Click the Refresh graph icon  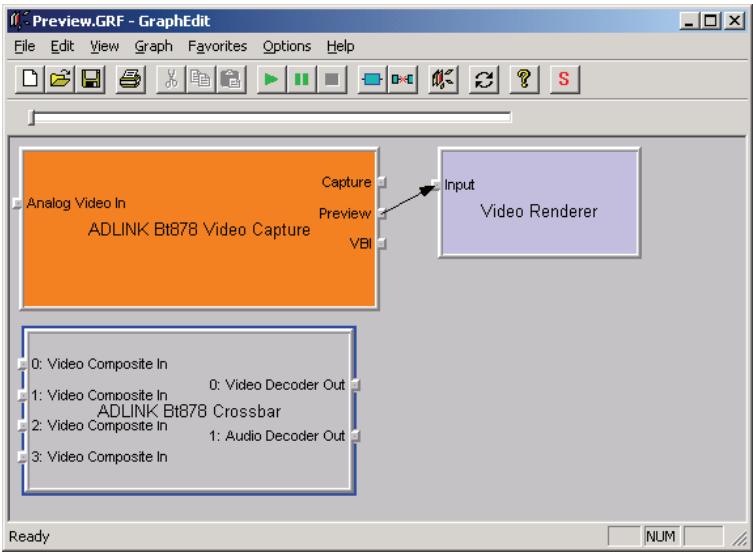coord(484,79)
